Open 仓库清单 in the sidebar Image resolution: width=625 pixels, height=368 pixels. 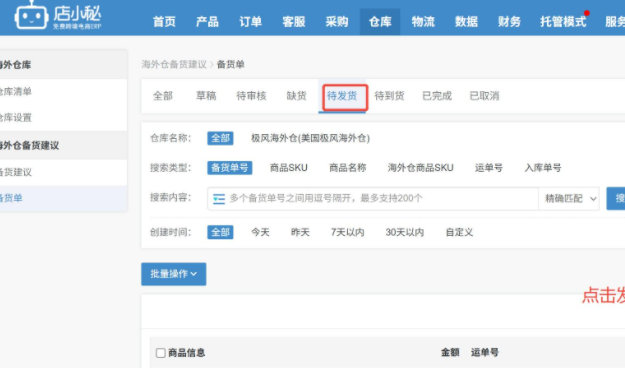pos(16,91)
